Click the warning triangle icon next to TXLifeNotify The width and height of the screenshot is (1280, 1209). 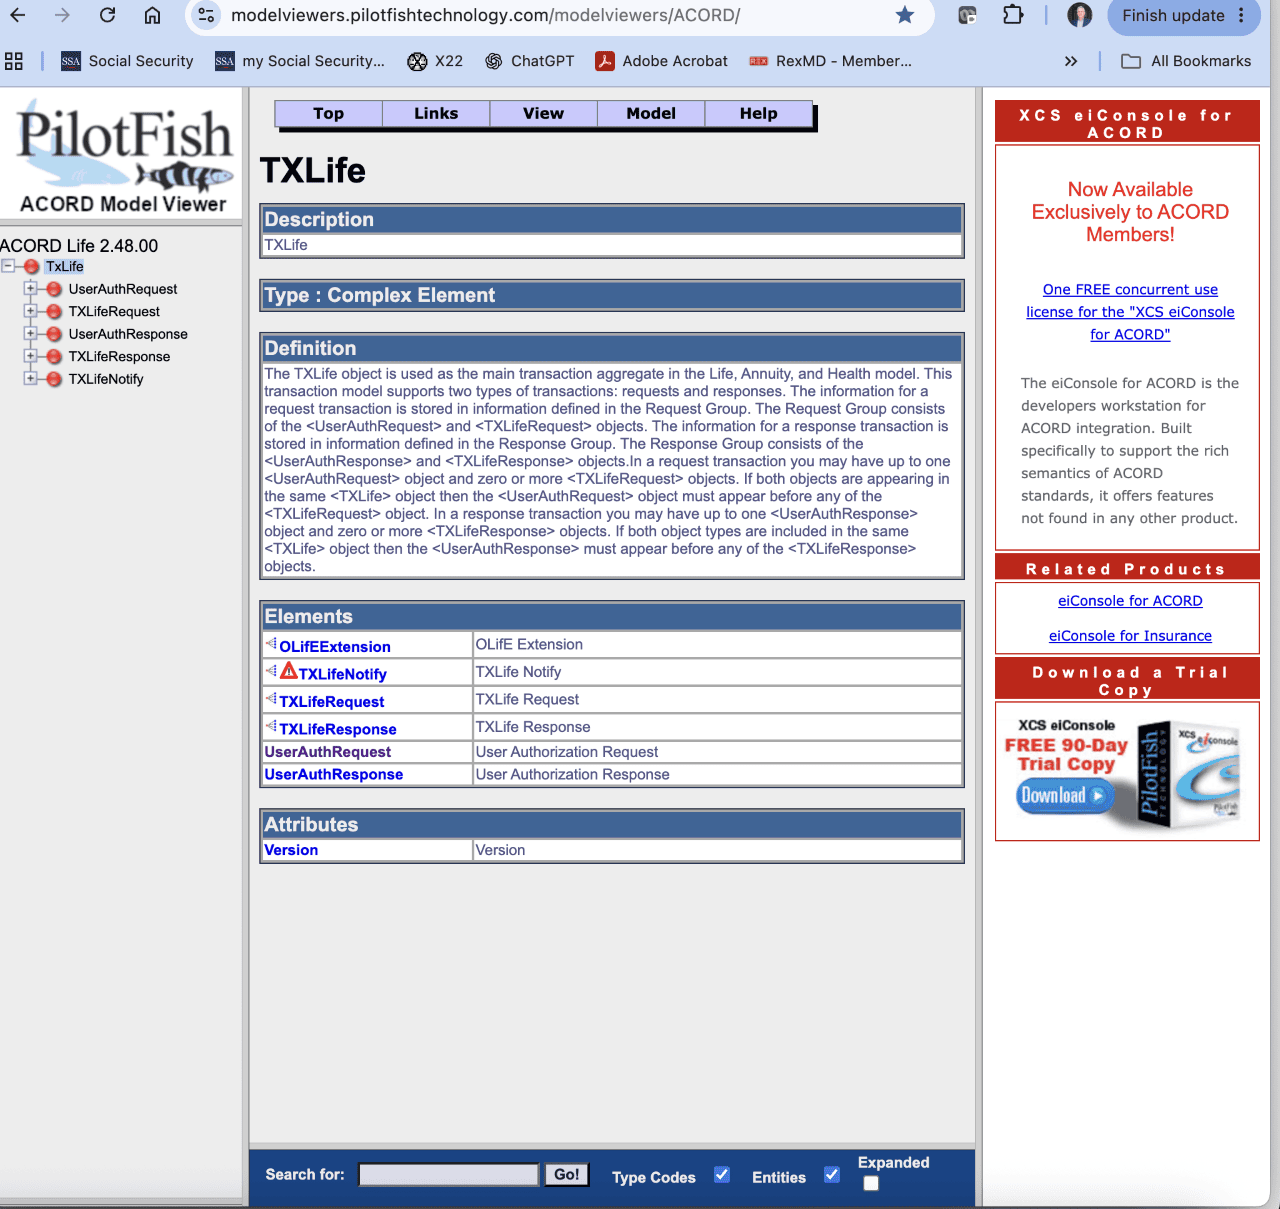tap(288, 671)
